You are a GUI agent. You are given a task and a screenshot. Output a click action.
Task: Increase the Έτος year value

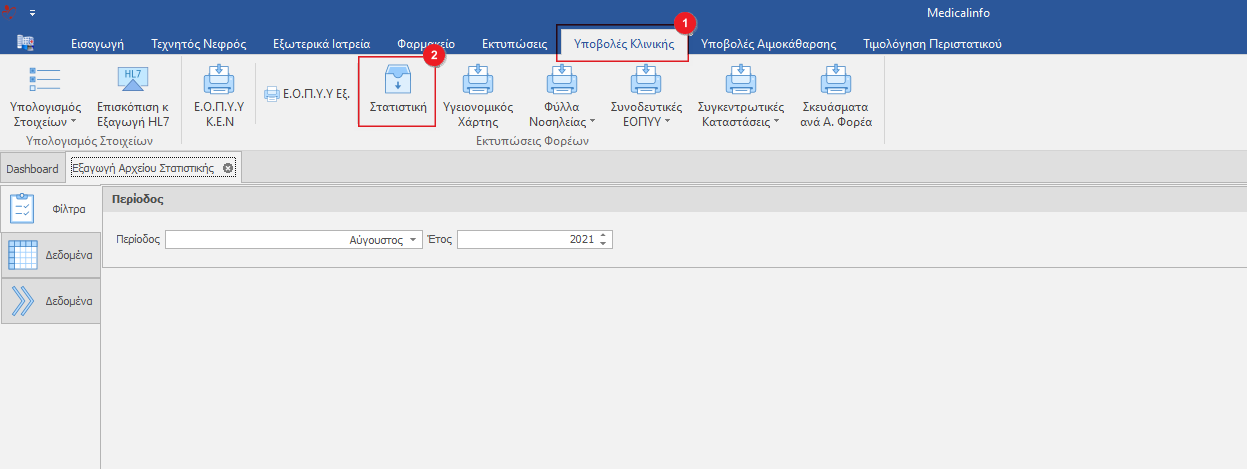pos(603,236)
